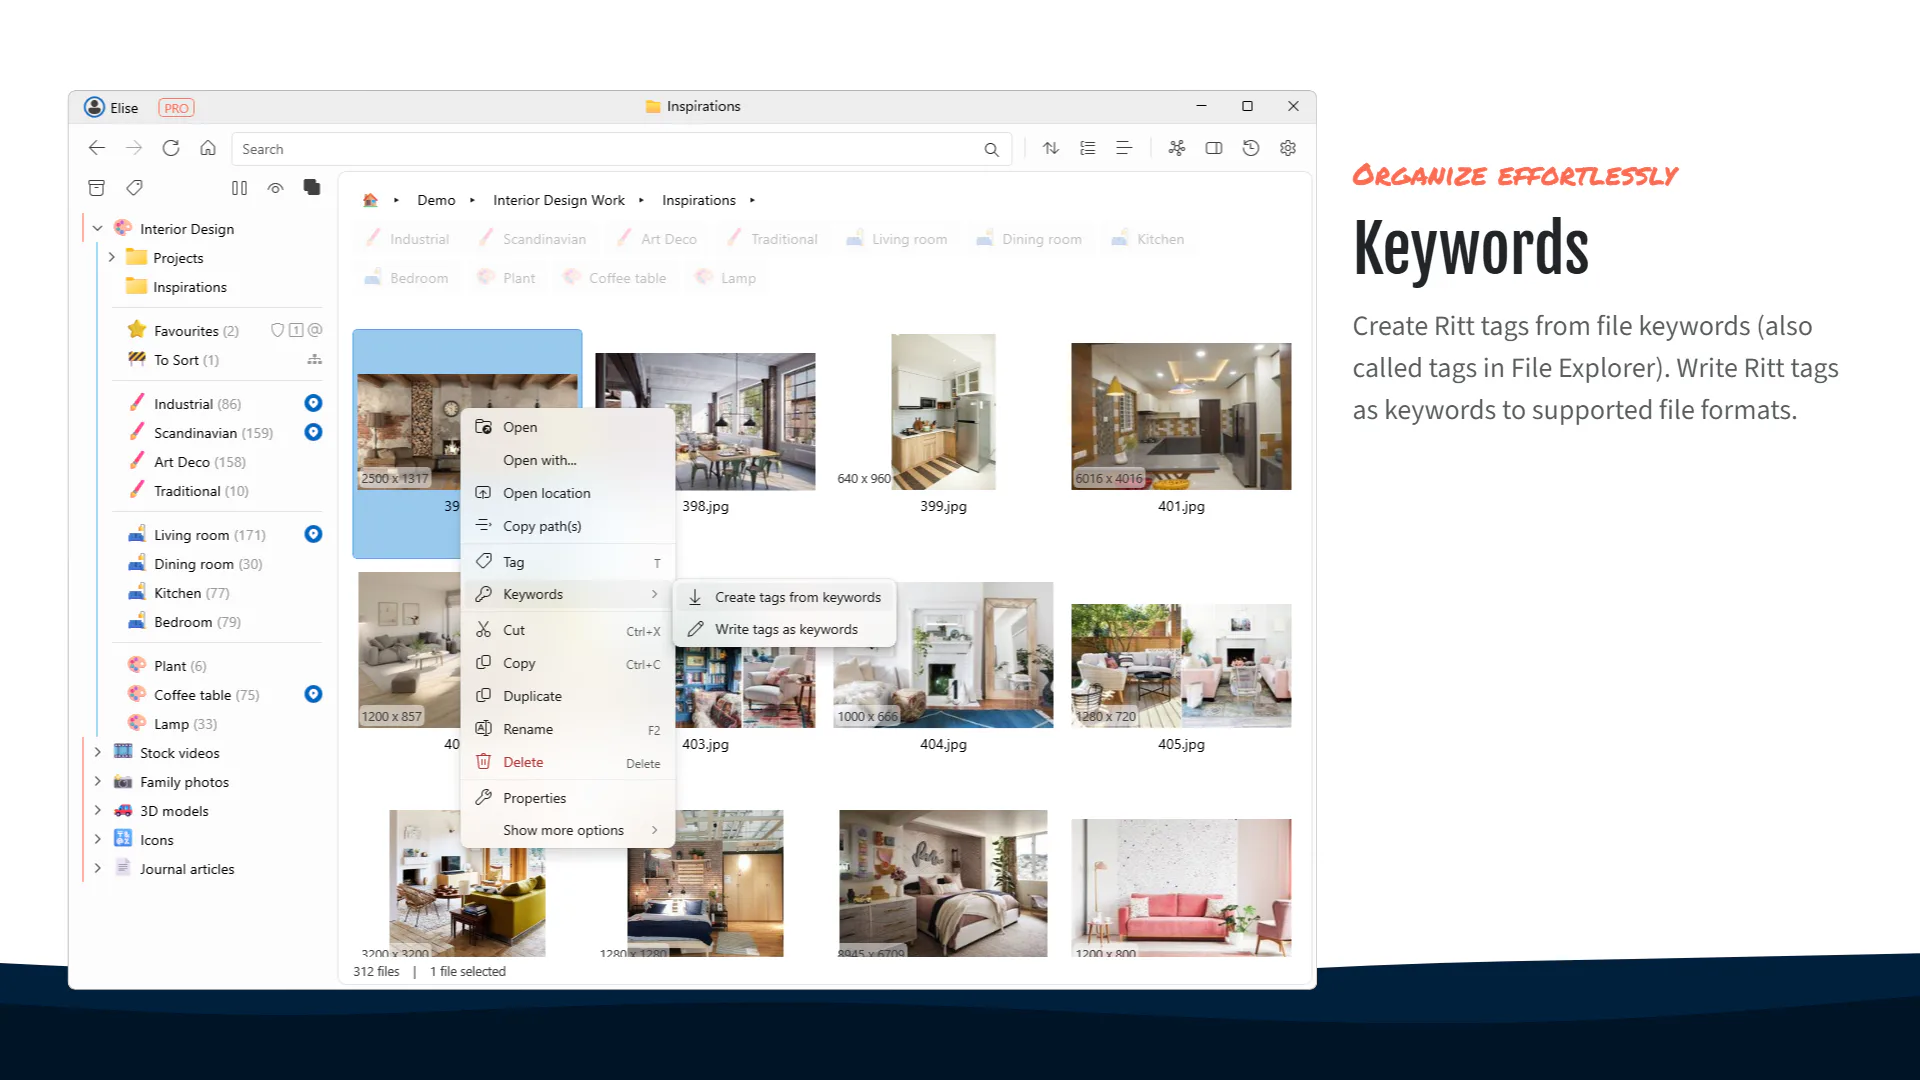1920x1080 pixels.
Task: Select Create tags from keywords
Action: coord(785,597)
